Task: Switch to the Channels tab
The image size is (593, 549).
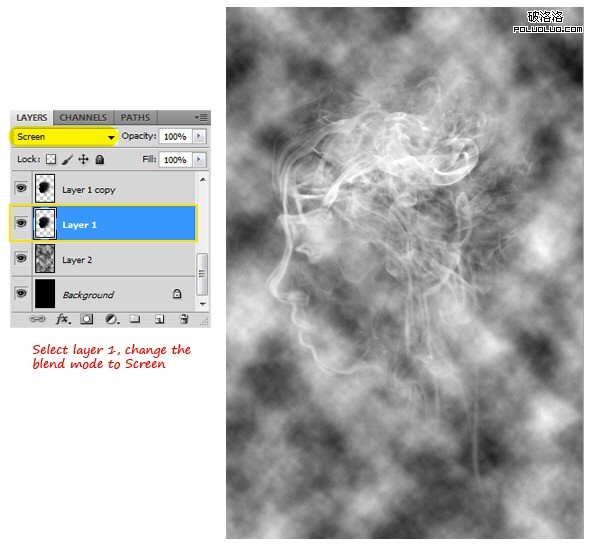Action: point(83,118)
